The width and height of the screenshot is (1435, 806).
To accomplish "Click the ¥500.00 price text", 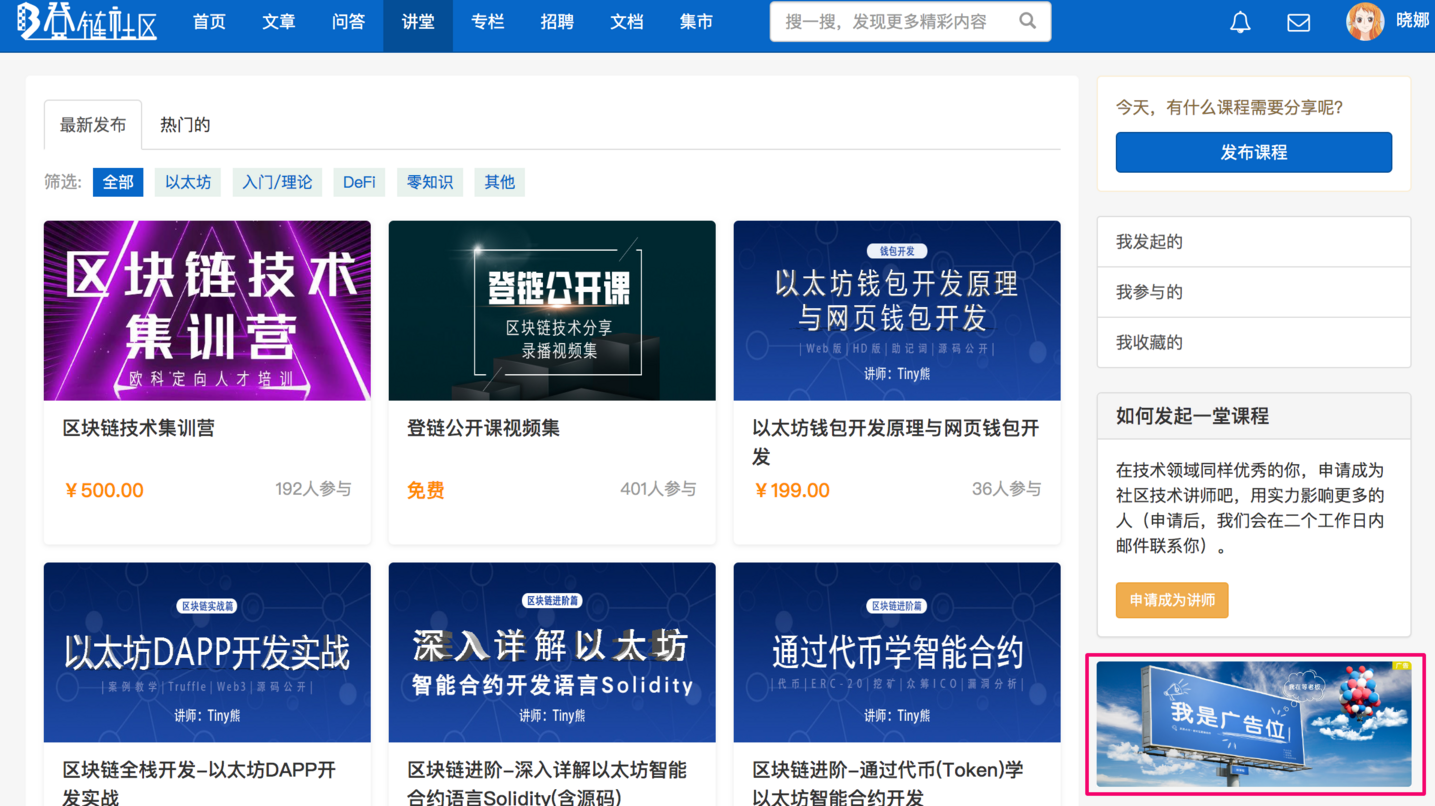I will [x=104, y=490].
